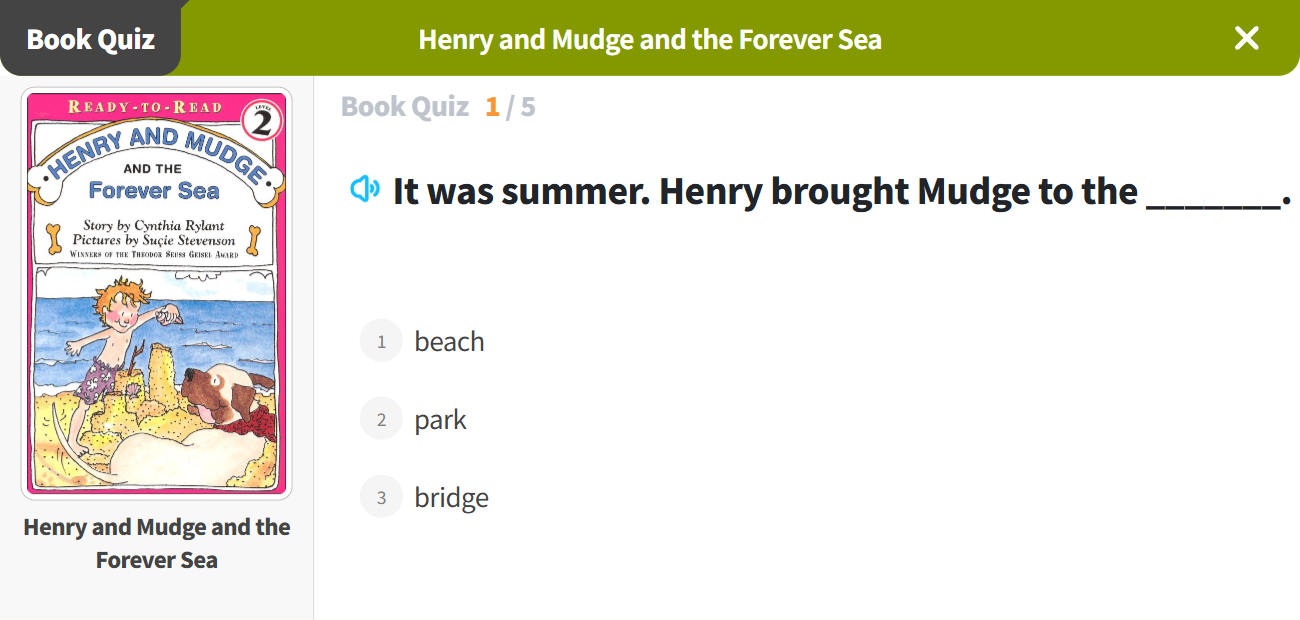Close the book quiz with the X

1246,38
